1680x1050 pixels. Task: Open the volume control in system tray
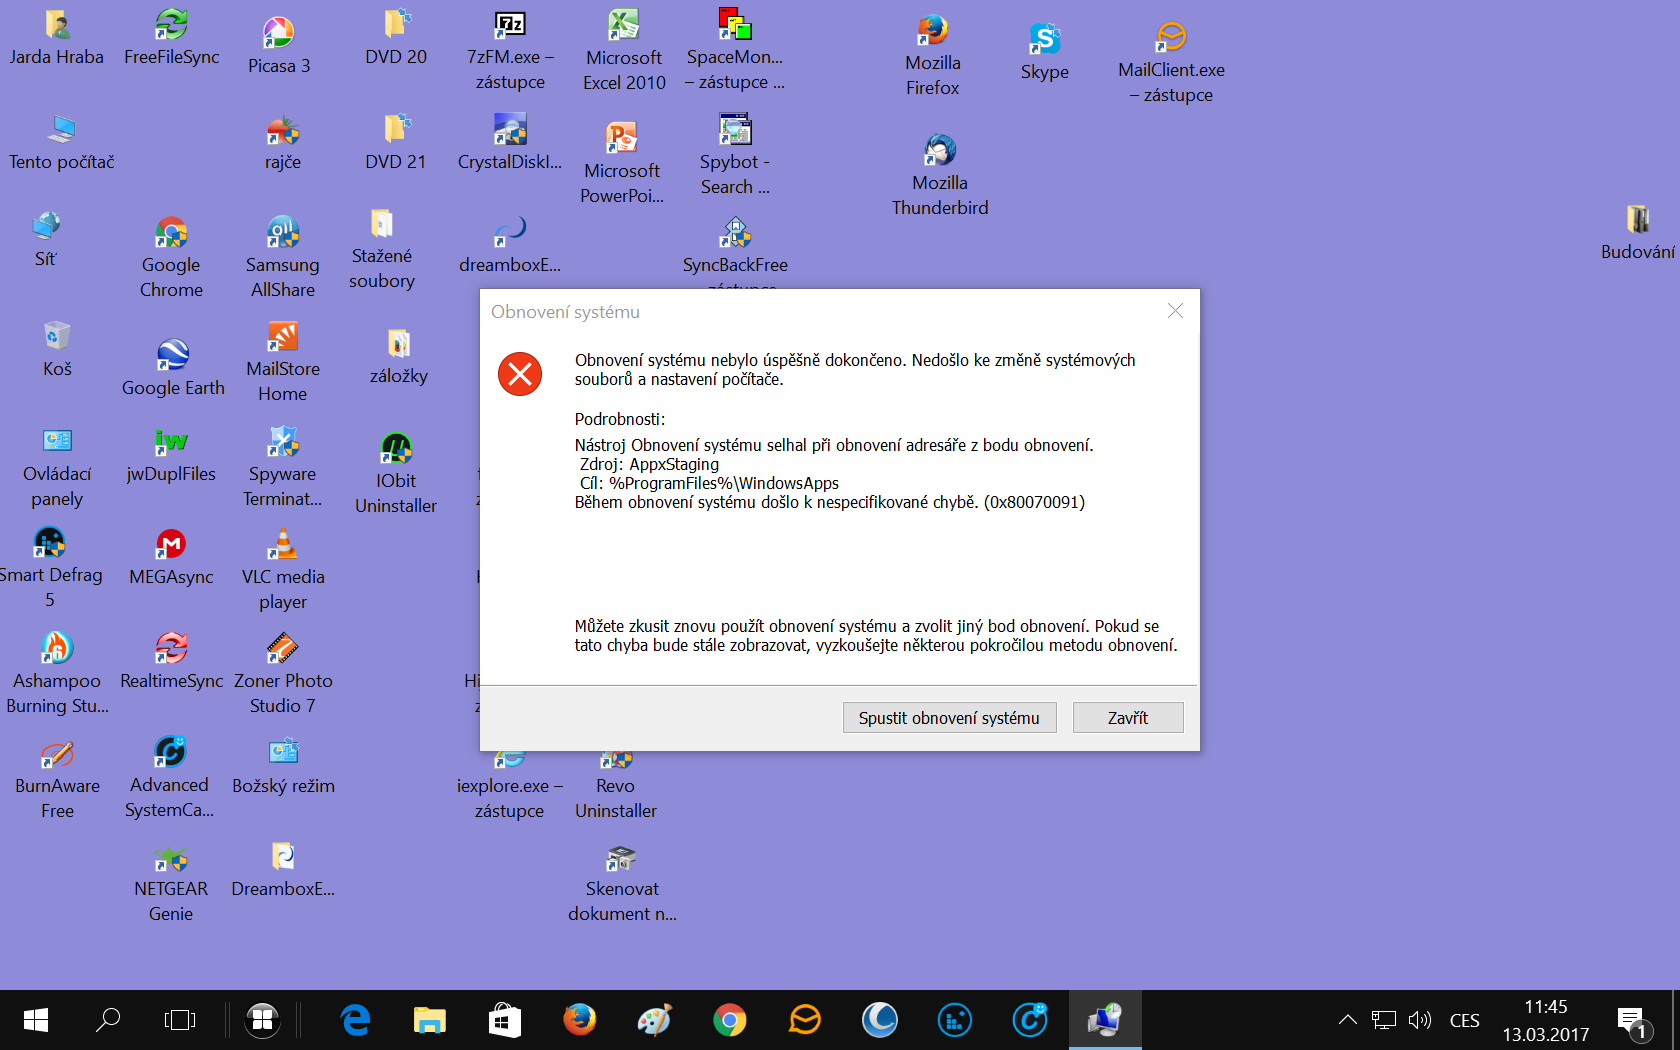(1420, 1020)
